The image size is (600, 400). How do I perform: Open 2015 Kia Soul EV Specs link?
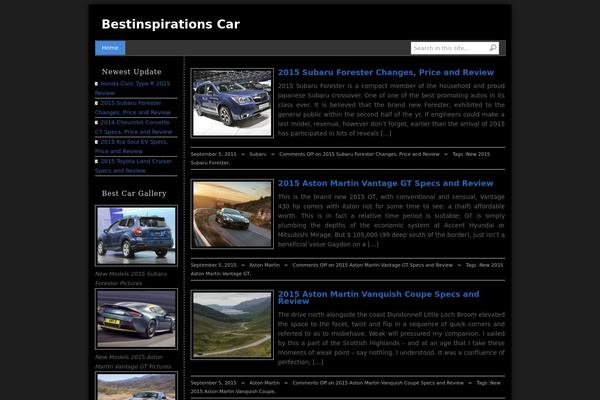tap(131, 147)
